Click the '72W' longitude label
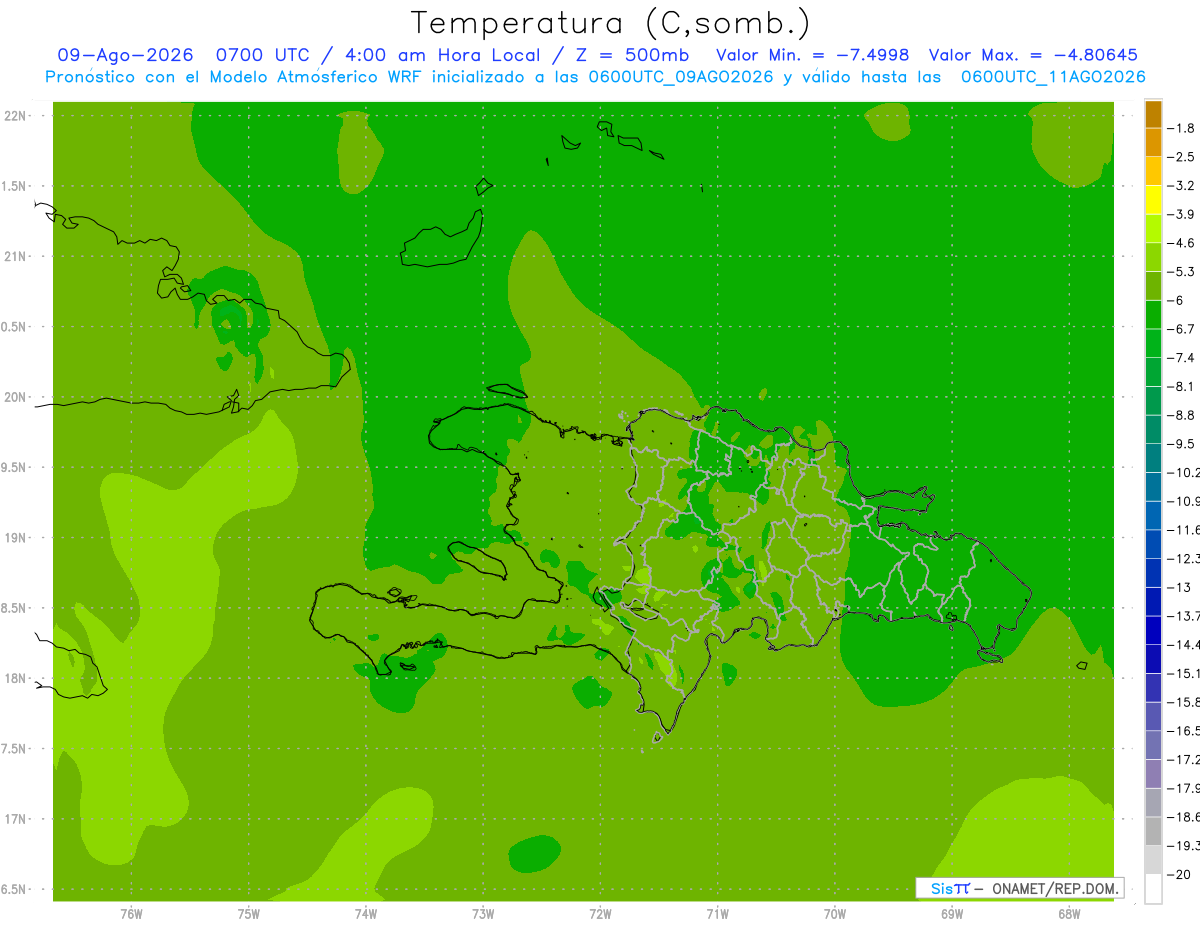The image size is (1200, 927). coord(600,914)
